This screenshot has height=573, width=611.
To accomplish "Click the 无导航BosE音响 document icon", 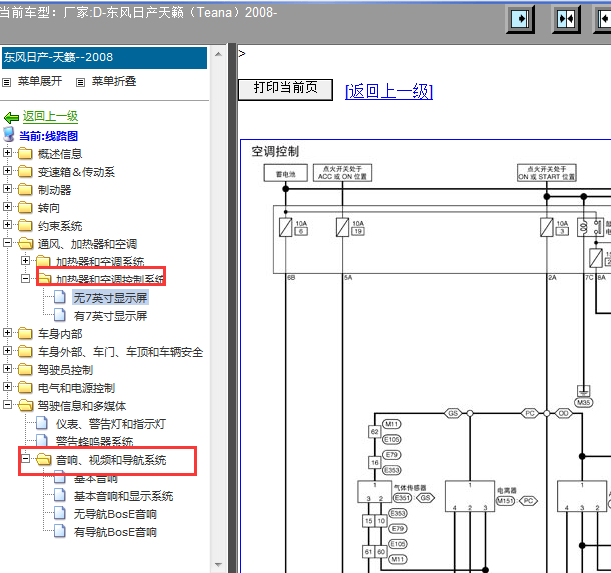I will 60,513.
